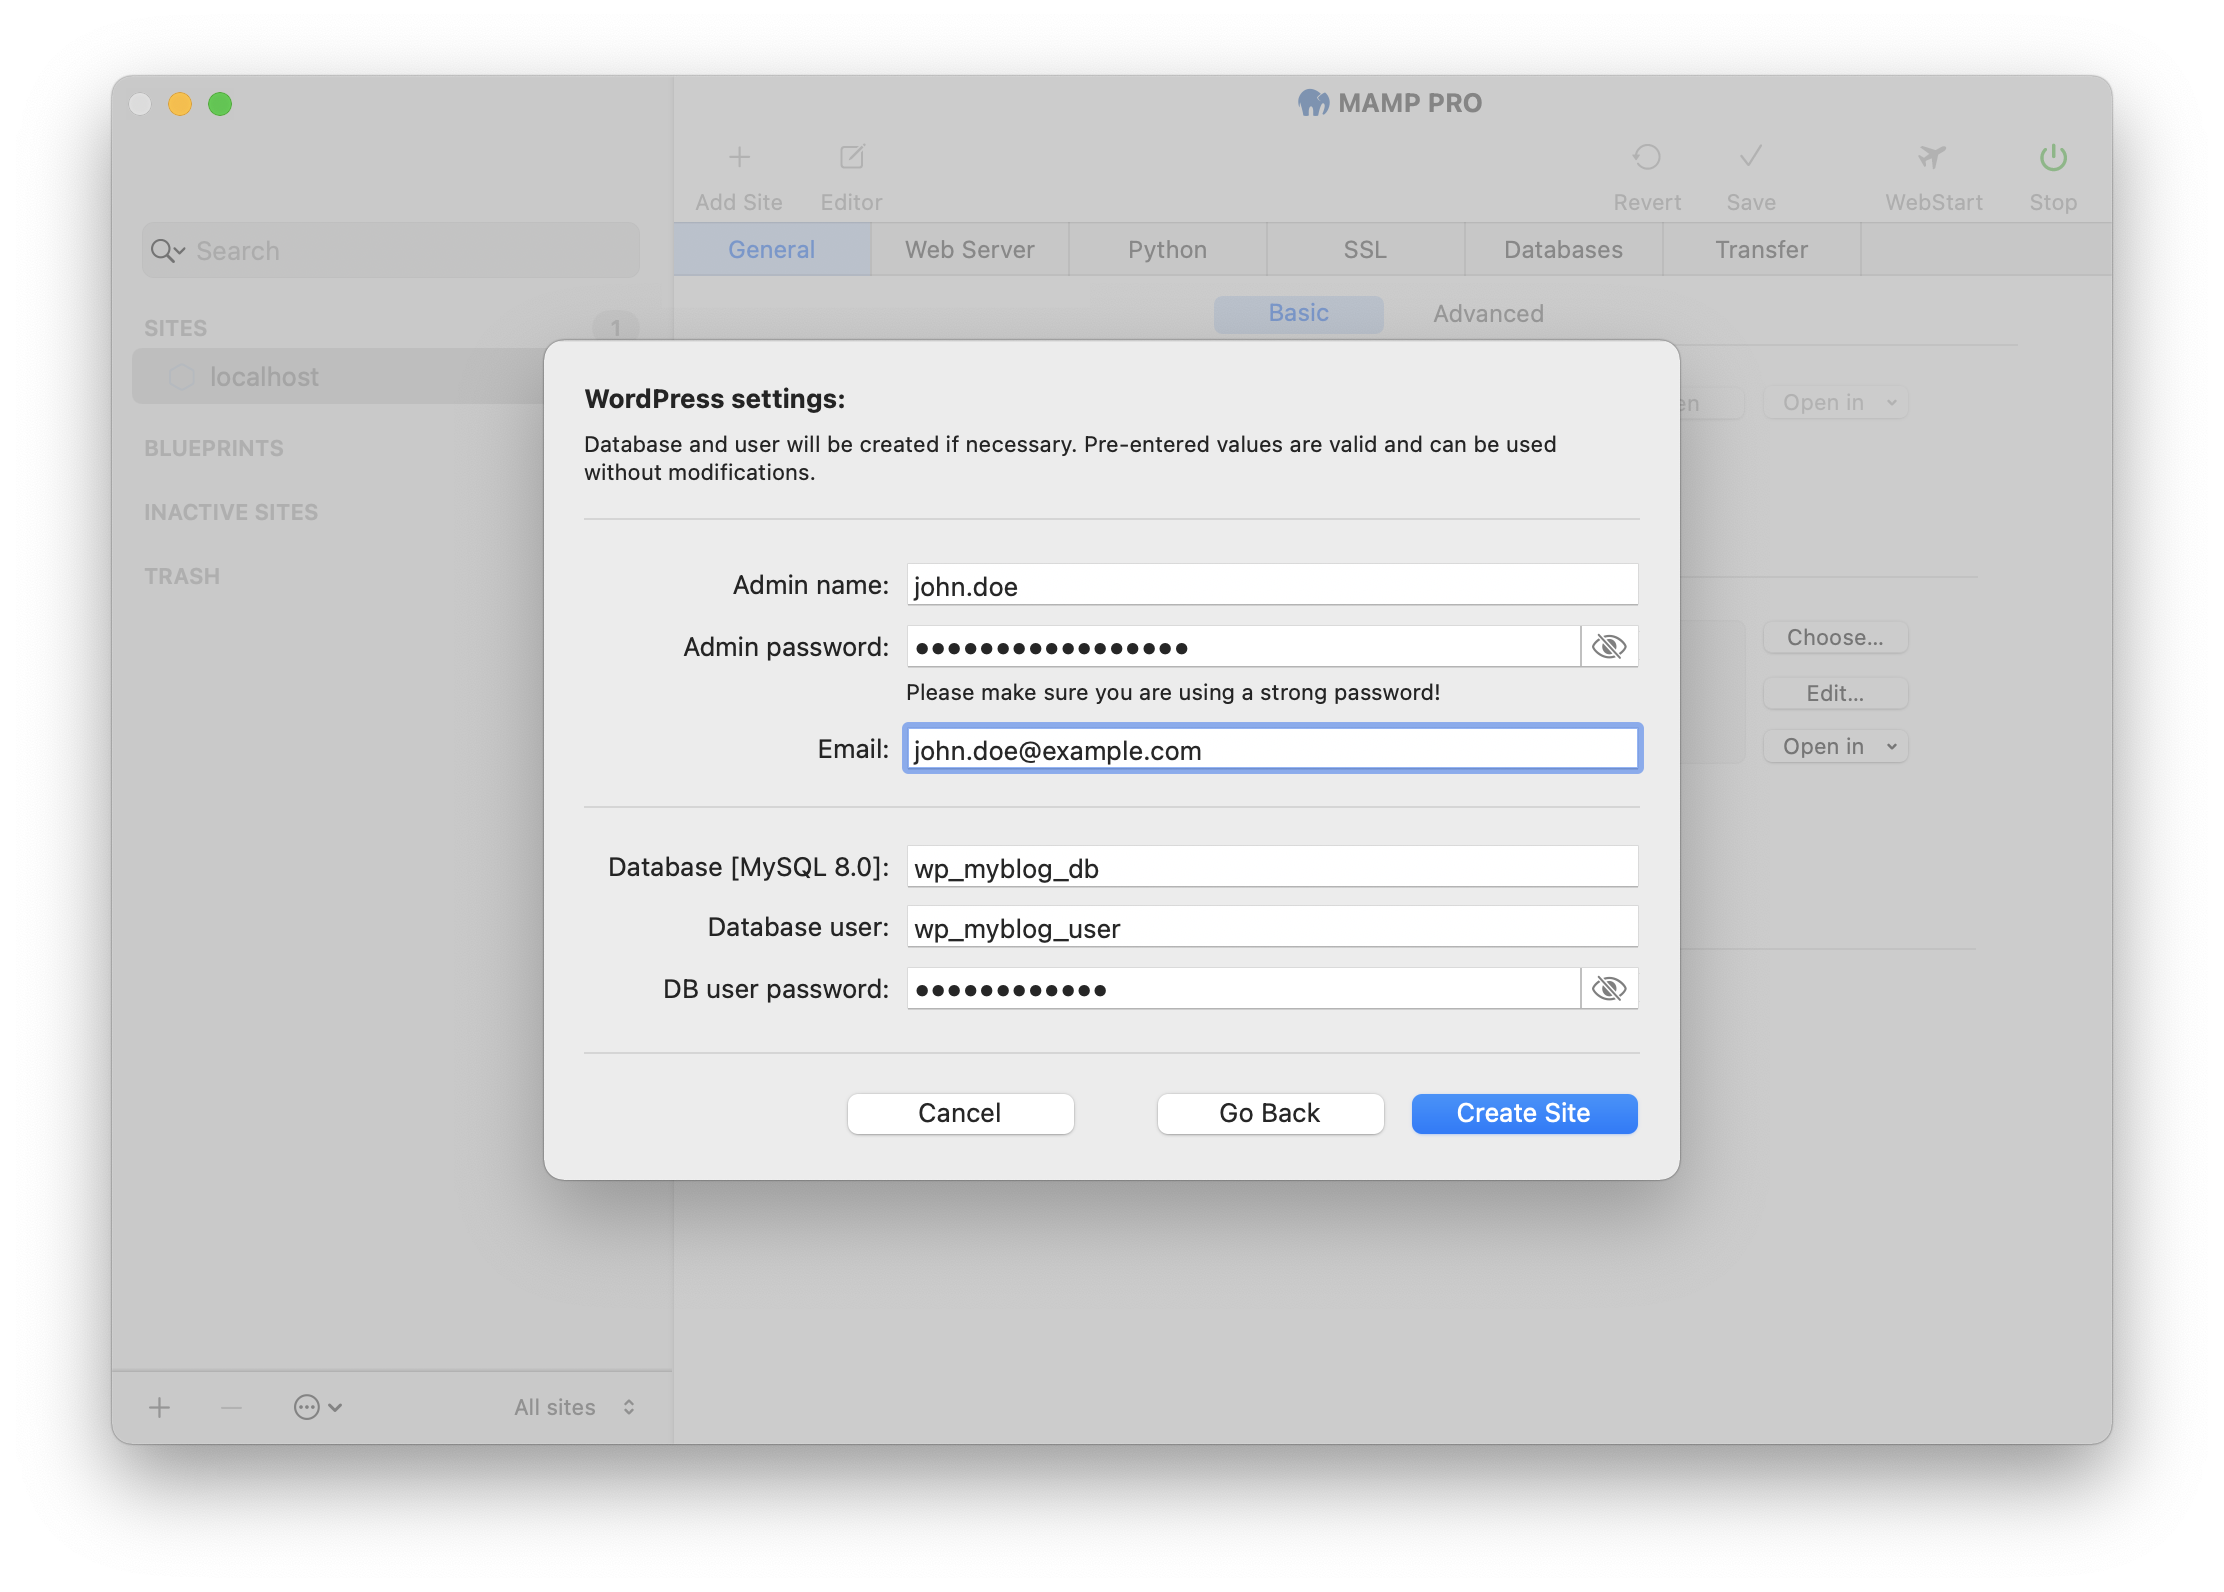Click the Create Site button
The image size is (2224, 1592).
[x=1525, y=1111]
